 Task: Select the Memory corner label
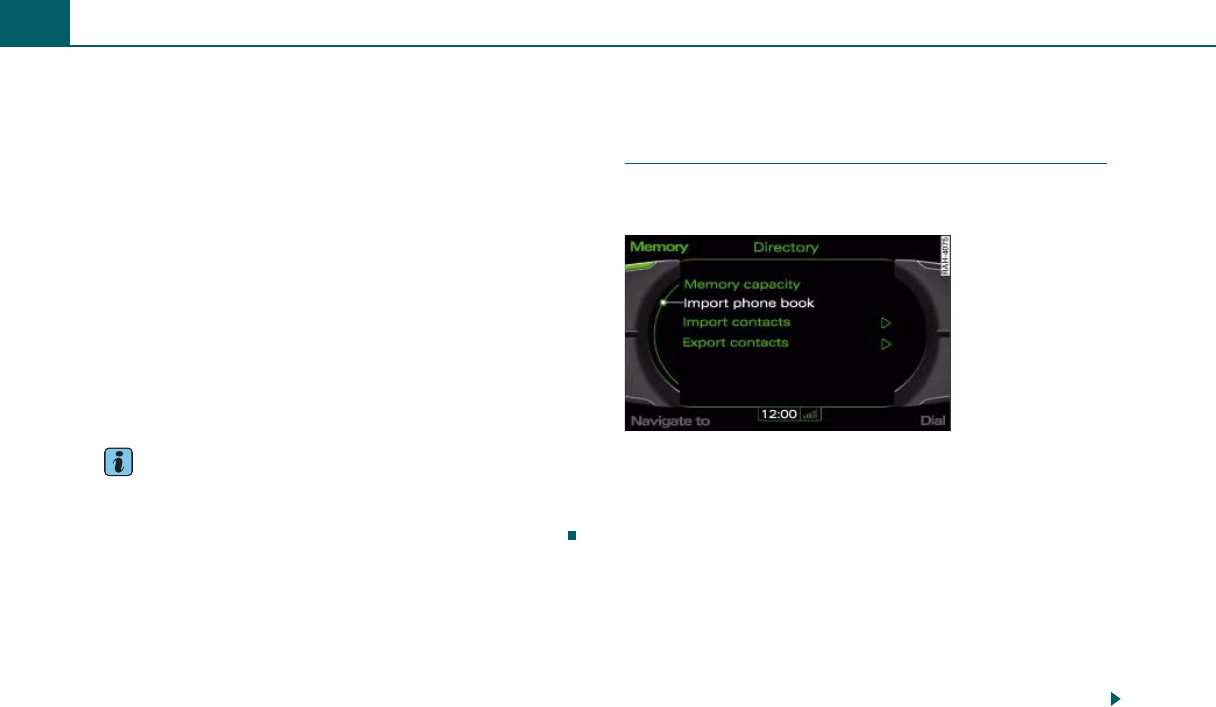click(659, 246)
